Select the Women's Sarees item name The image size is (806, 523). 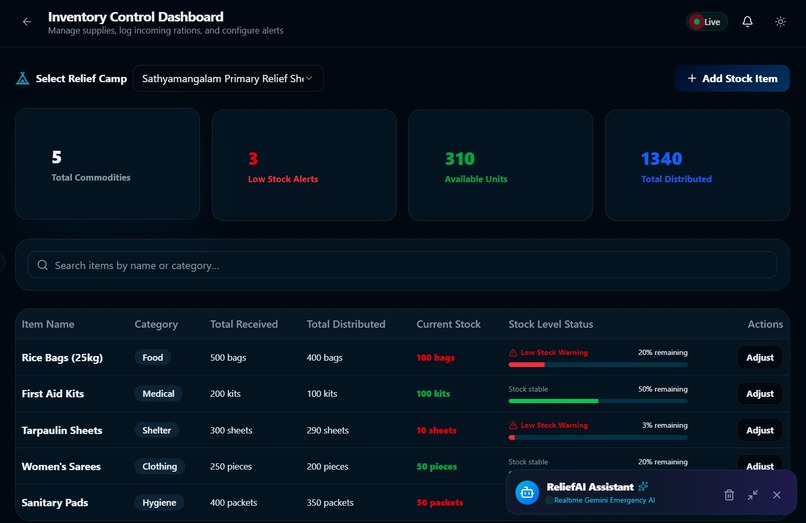61,466
